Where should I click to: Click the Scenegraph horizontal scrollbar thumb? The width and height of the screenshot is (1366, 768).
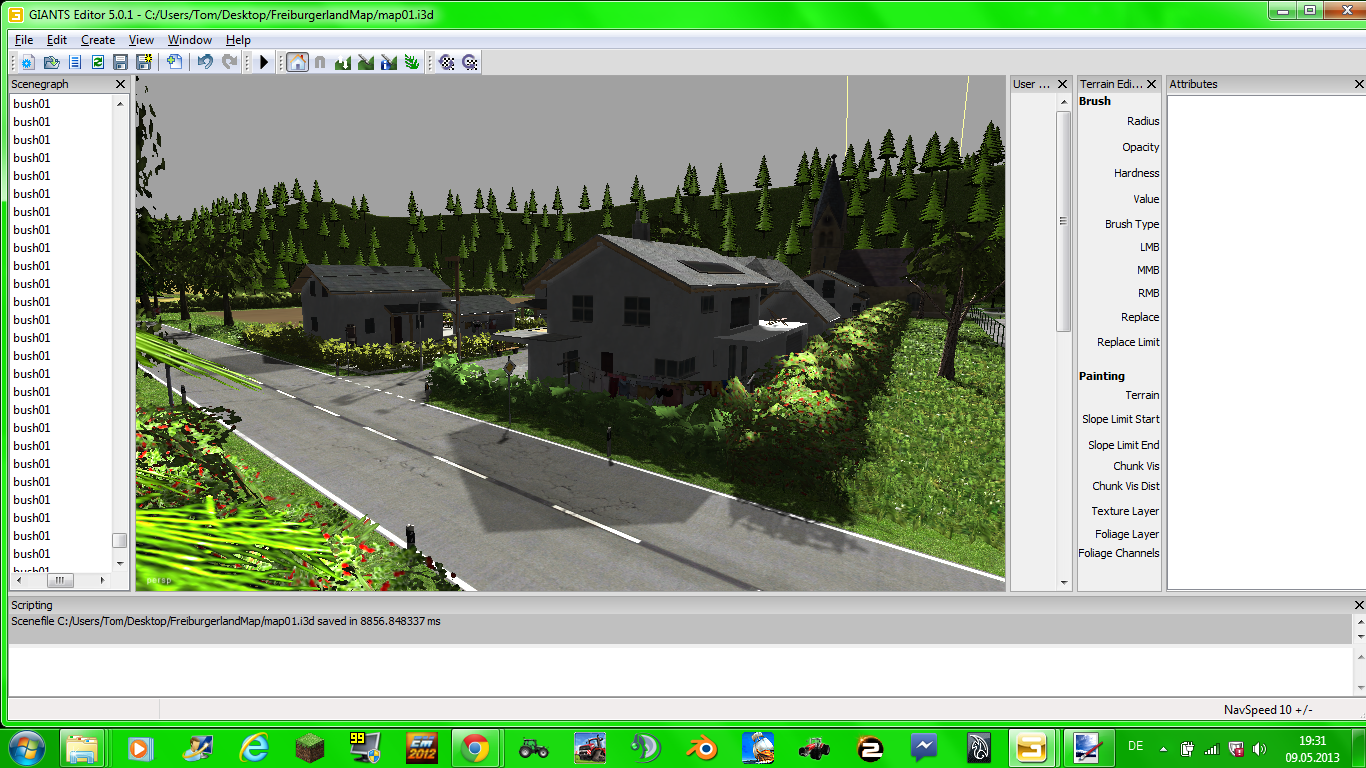[60, 580]
